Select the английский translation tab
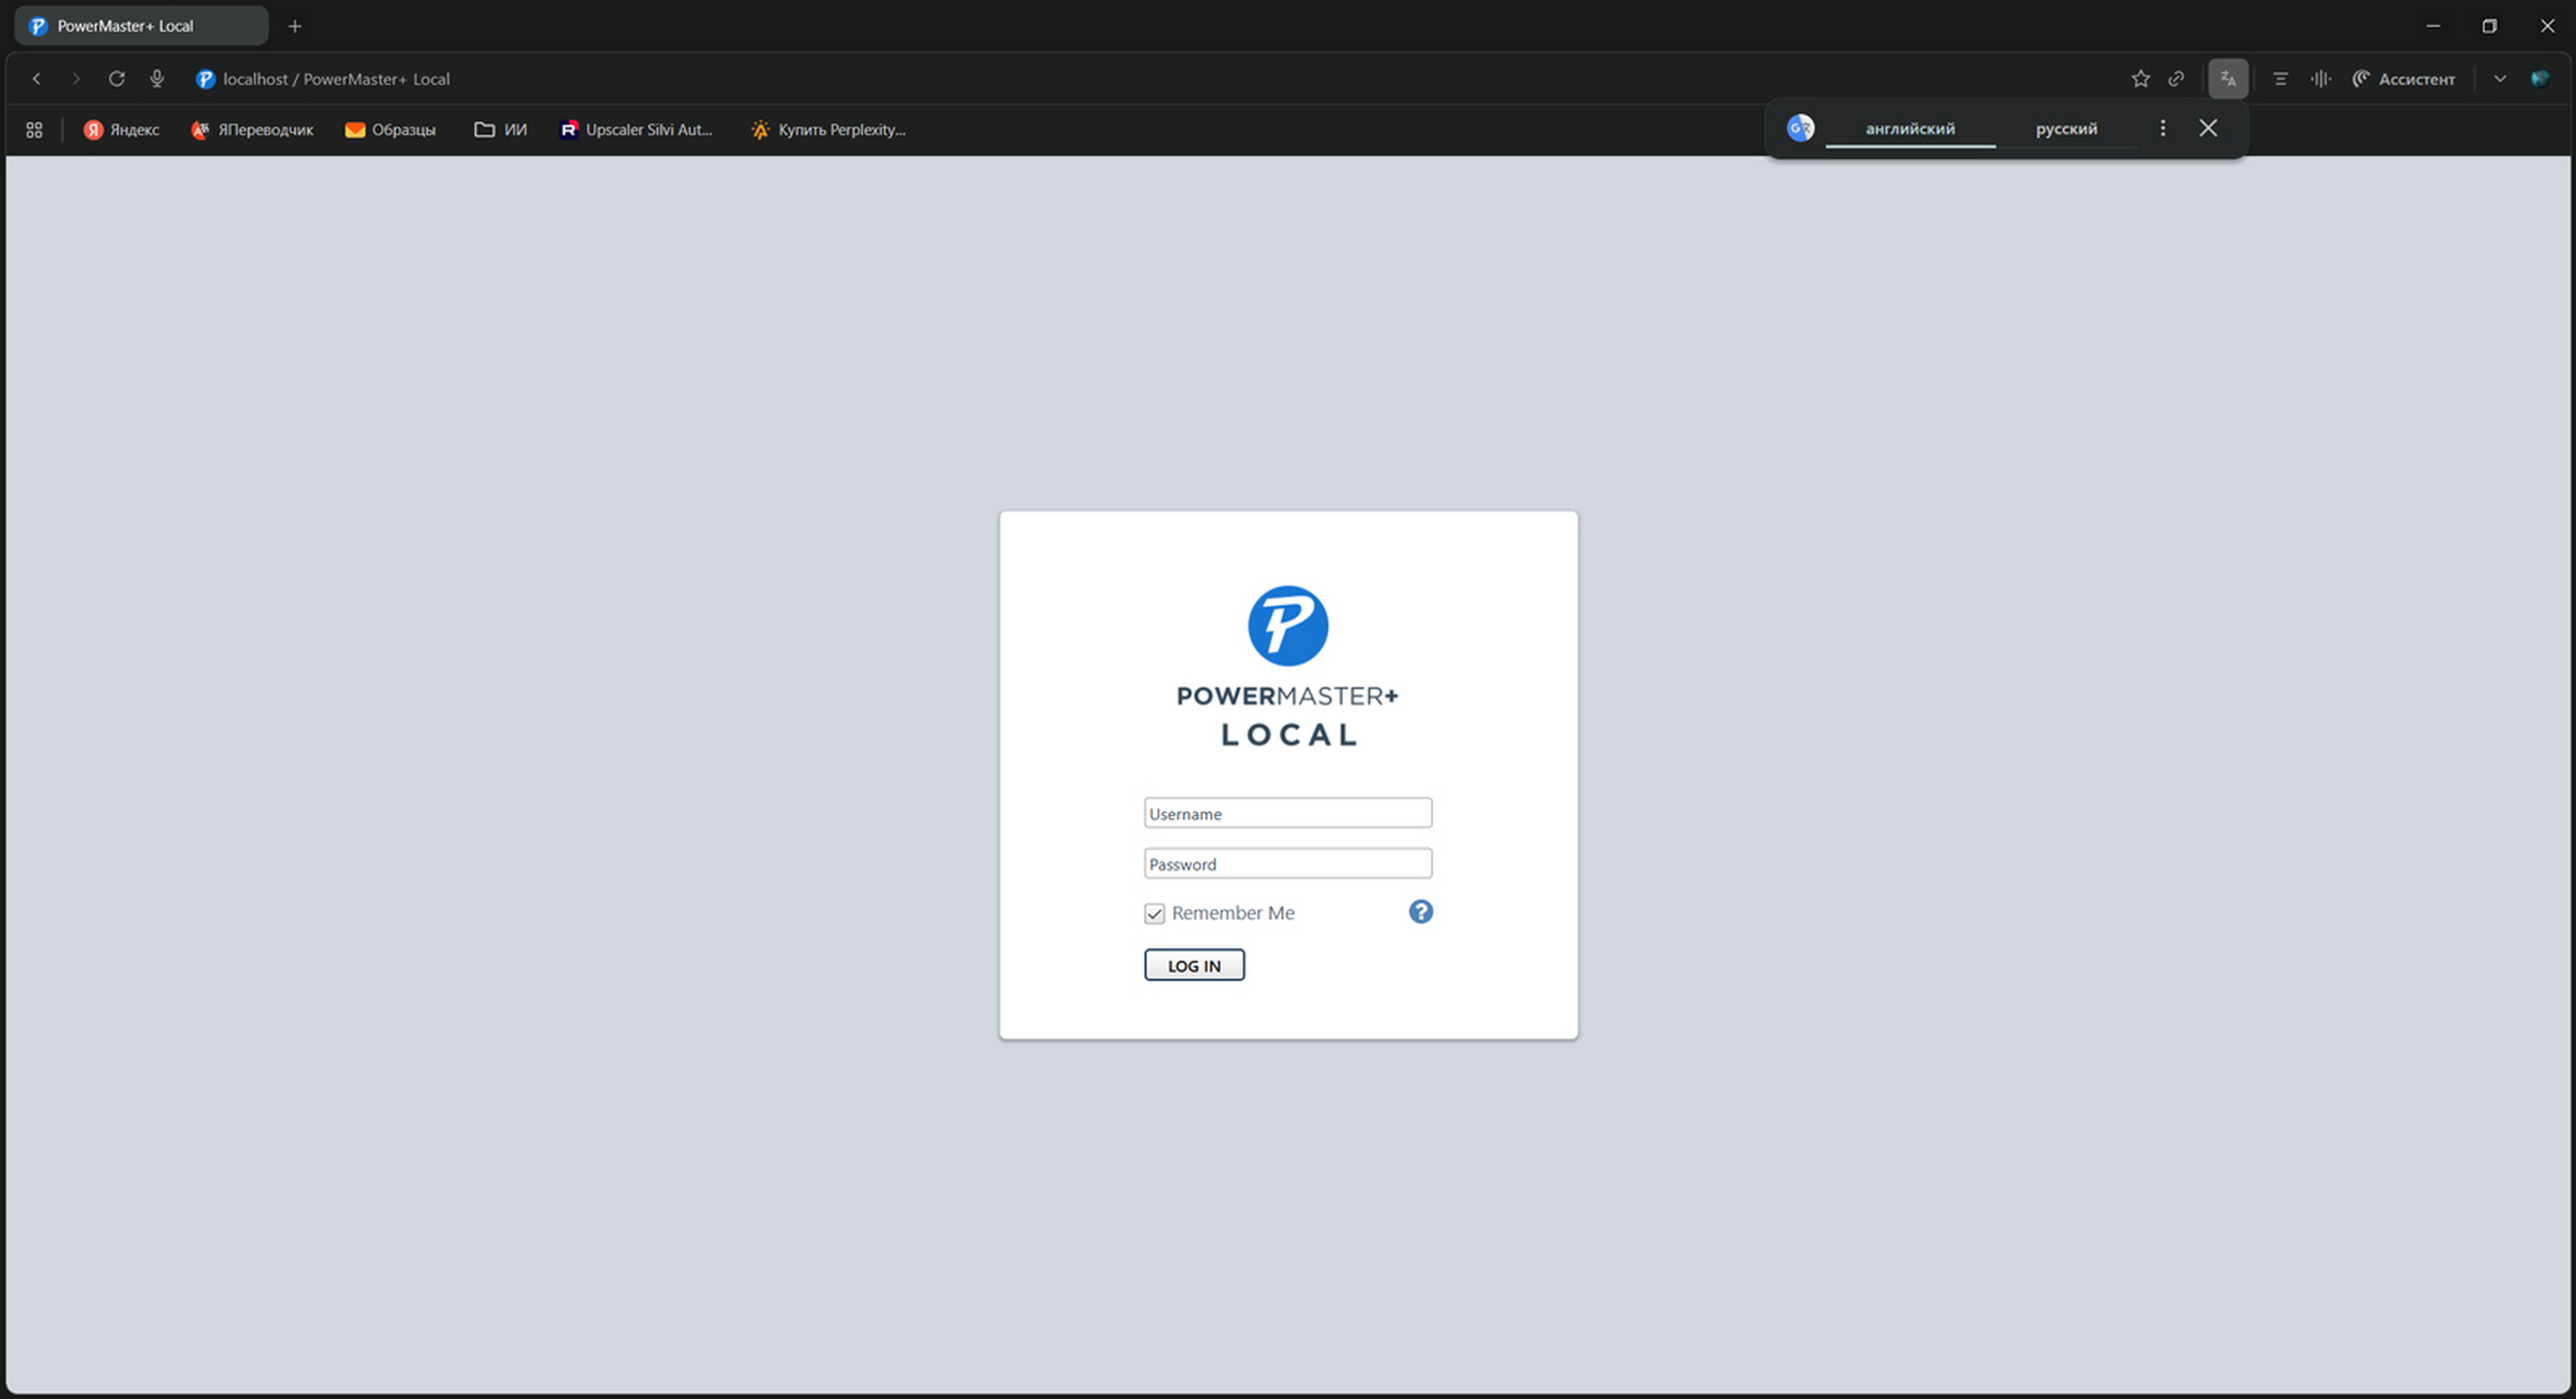Viewport: 2576px width, 1399px height. pyautogui.click(x=1910, y=128)
